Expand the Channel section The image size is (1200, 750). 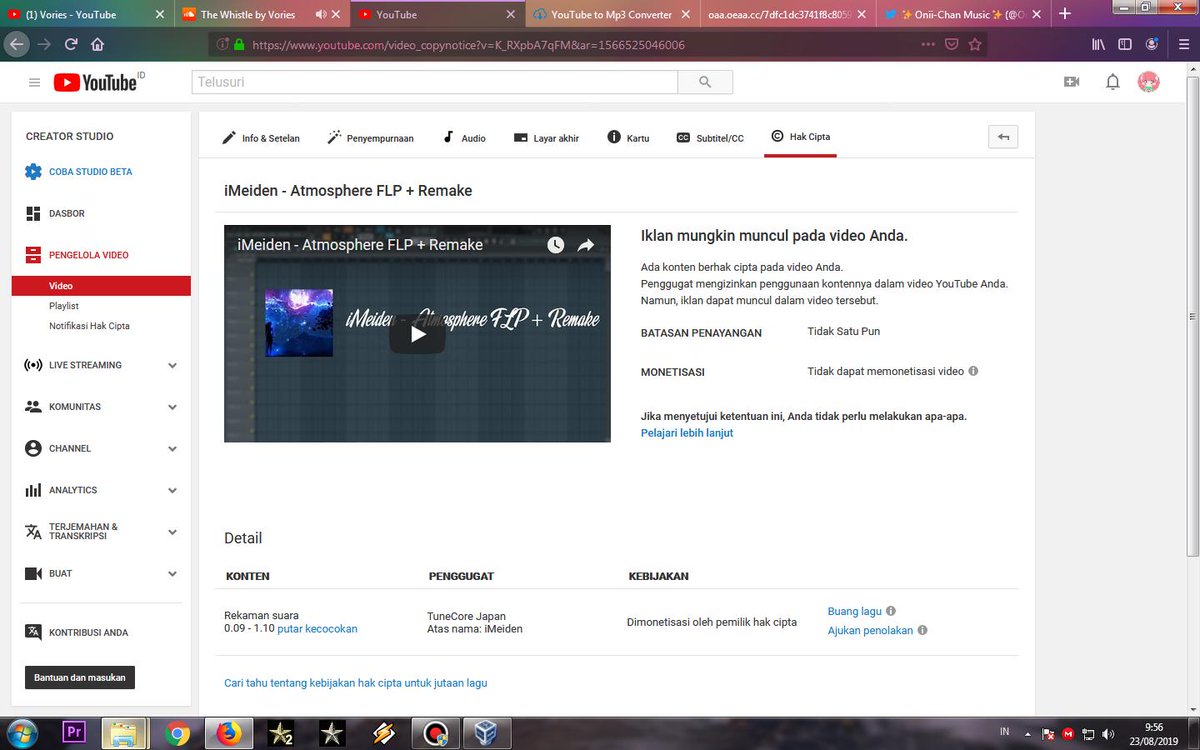click(x=172, y=449)
